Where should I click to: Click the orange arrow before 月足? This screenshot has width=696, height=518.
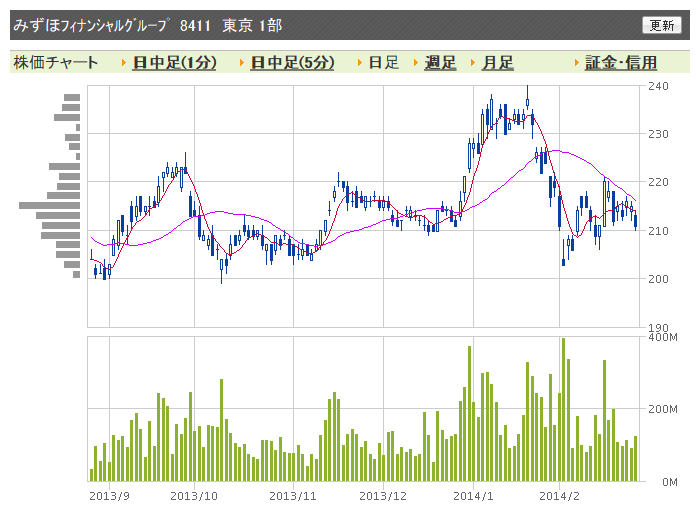474,63
